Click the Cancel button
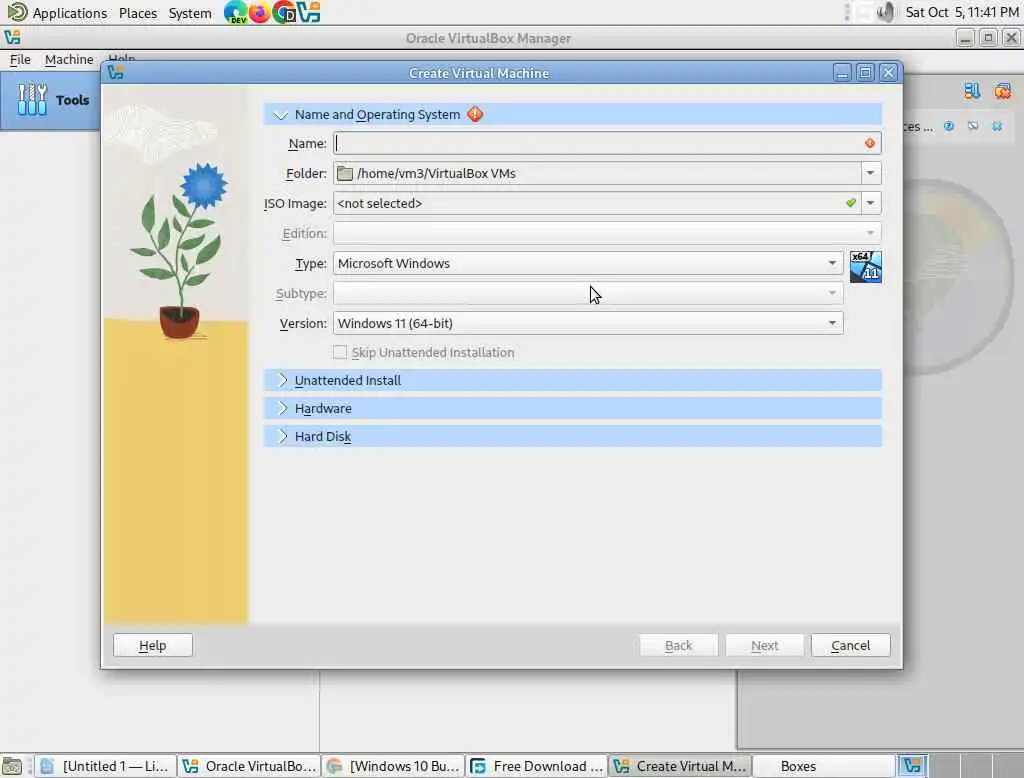The height and width of the screenshot is (778, 1024). (x=850, y=645)
